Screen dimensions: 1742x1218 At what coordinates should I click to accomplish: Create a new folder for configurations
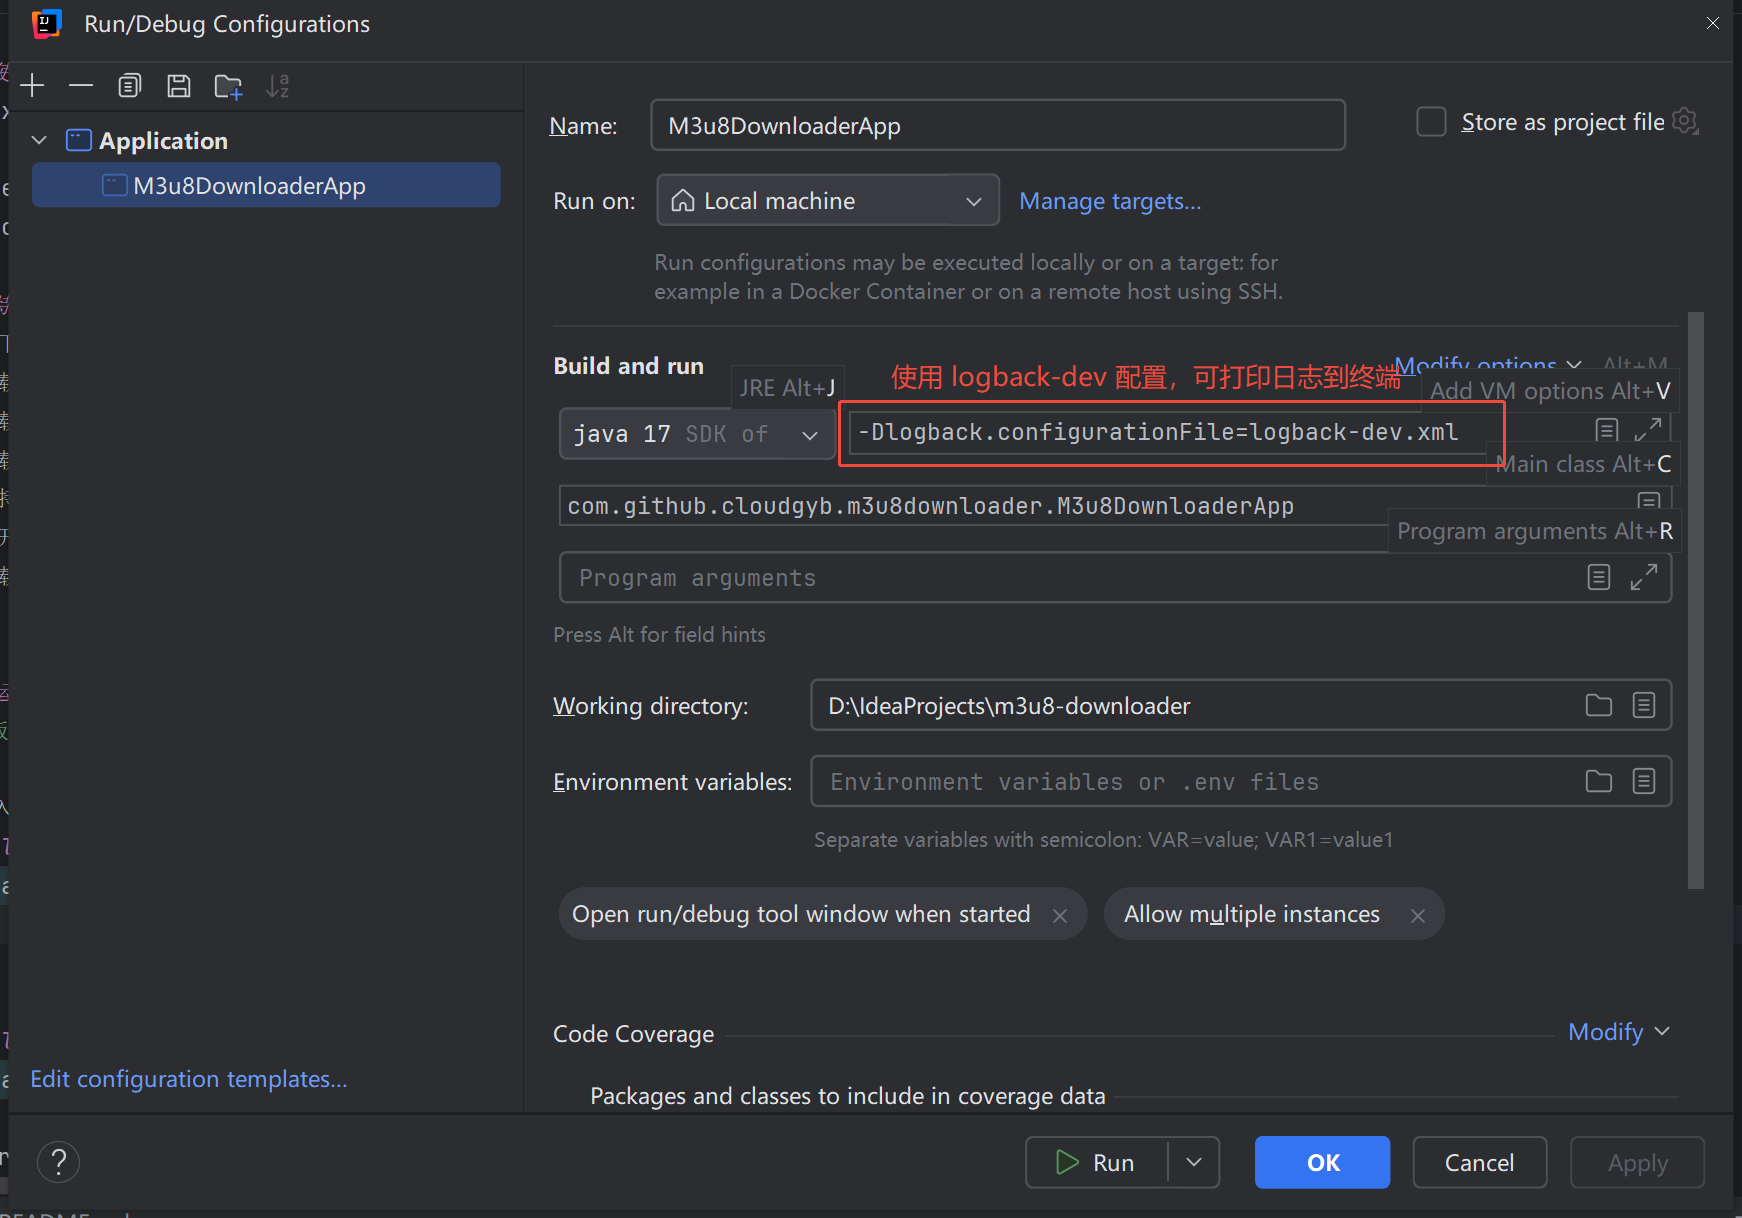click(x=228, y=87)
